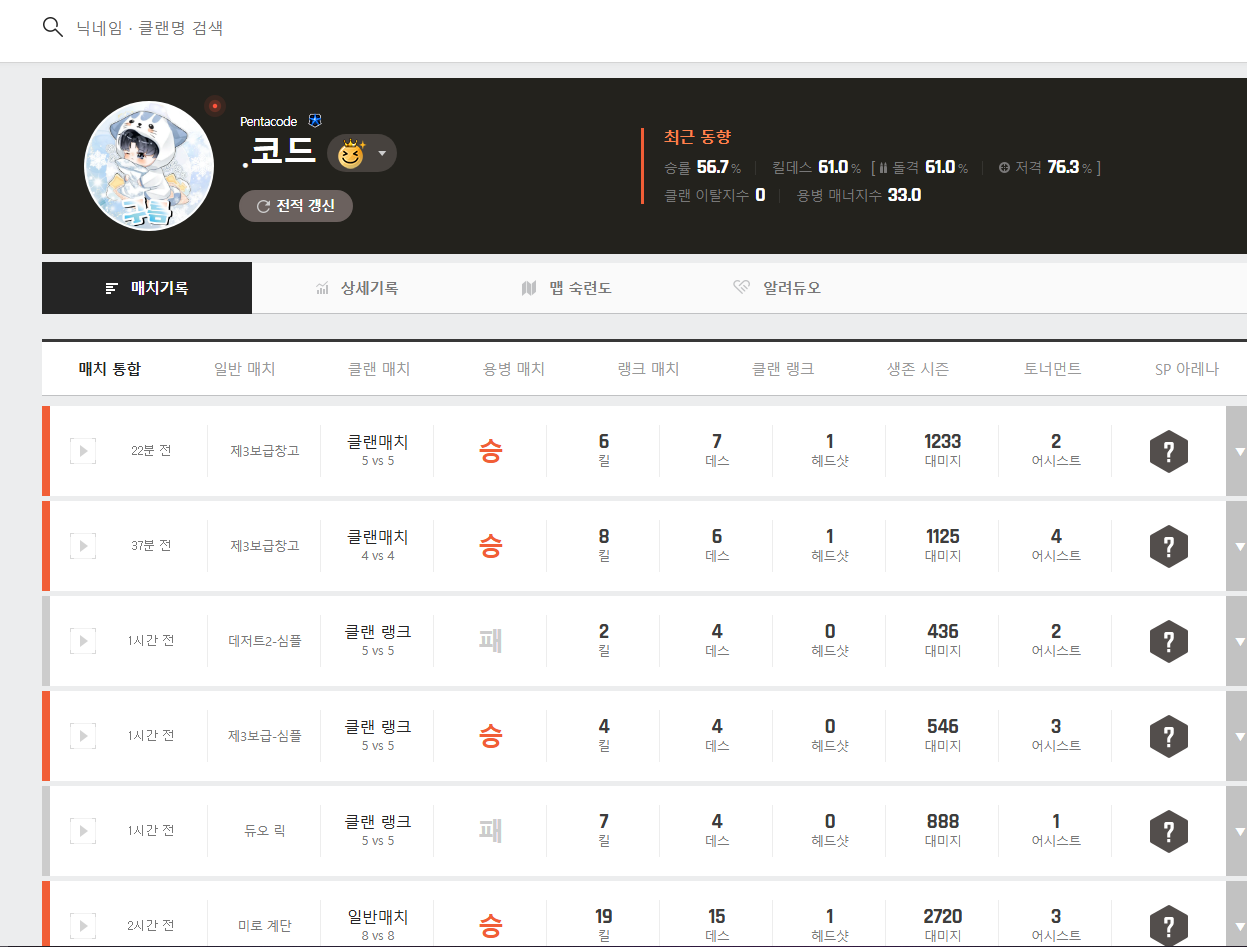Filter matches by 클랜 매치
The width and height of the screenshot is (1247, 947).
378,369
